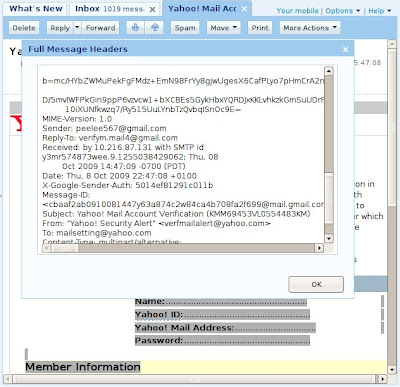Click the Full Message Headers dialog title
Image resolution: width=400 pixels, height=387 pixels.
click(78, 49)
